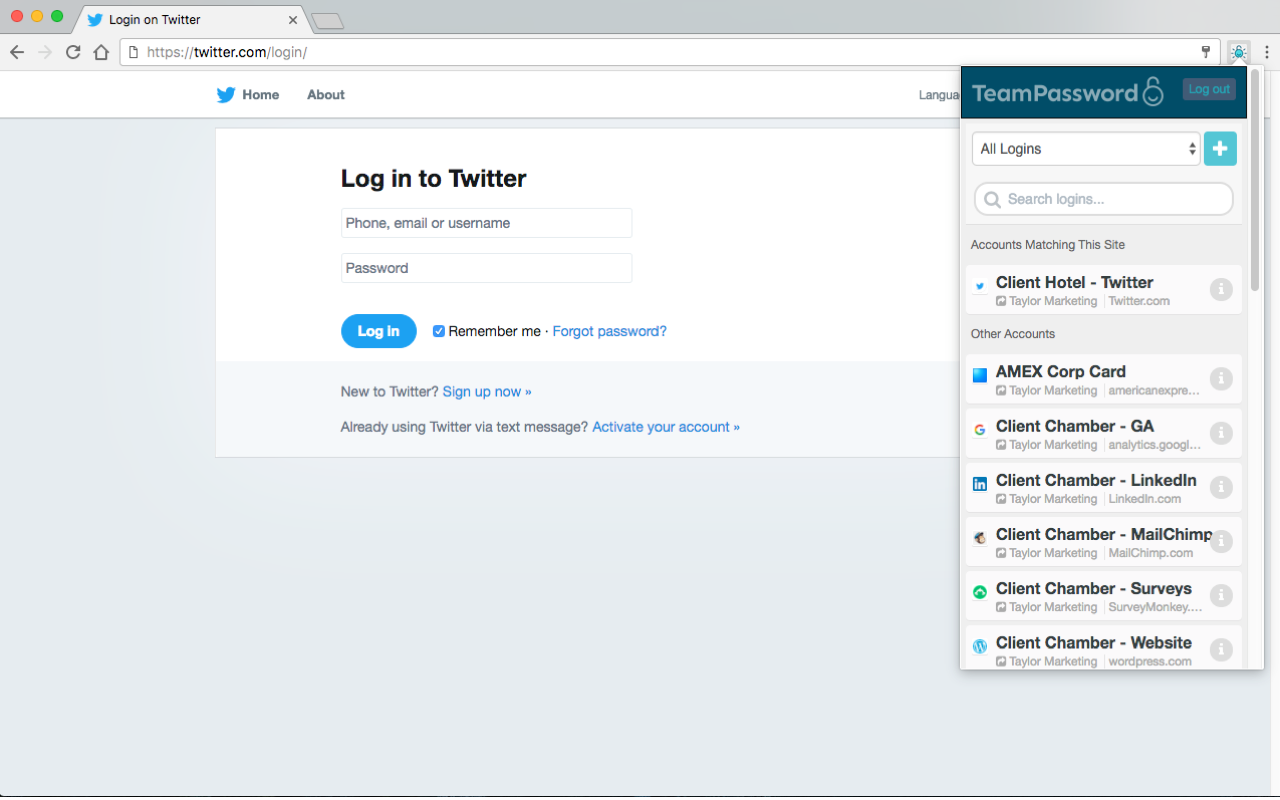Show info for AMEX Corp Card
The width and height of the screenshot is (1280, 800).
pos(1221,379)
